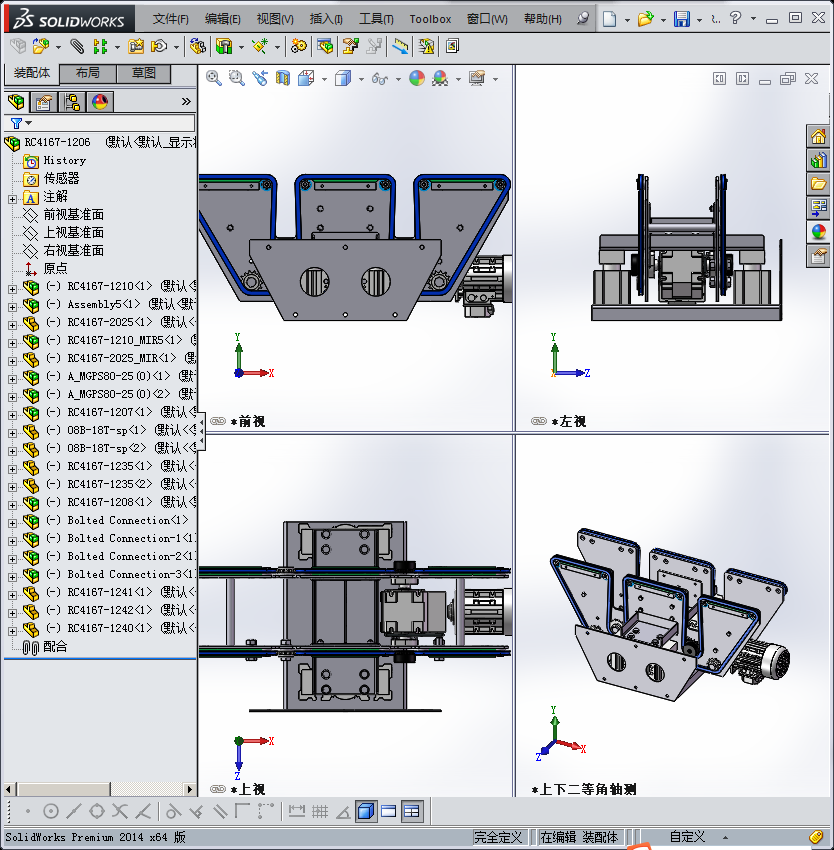
Task: Toggle the view link icon beside 左视
Action: [x=539, y=421]
